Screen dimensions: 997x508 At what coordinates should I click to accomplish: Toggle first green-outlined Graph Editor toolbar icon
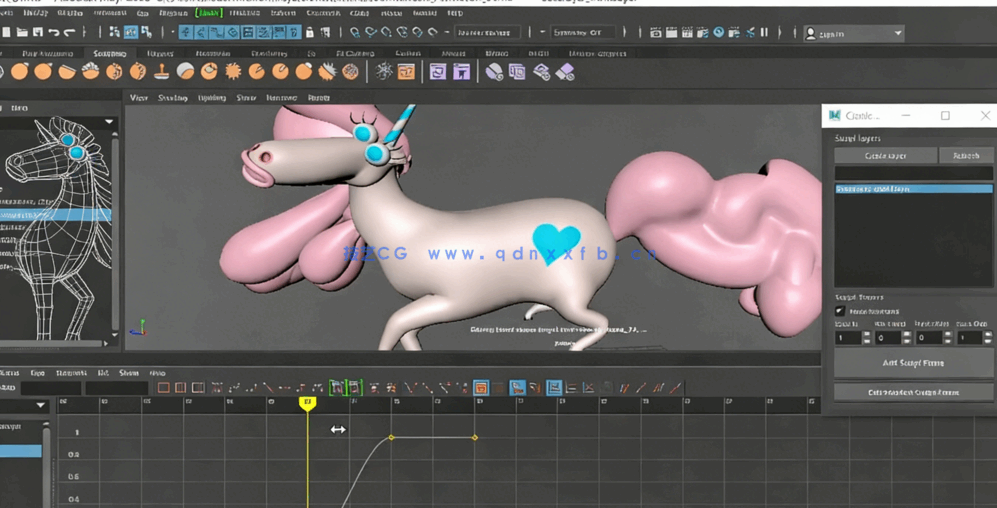point(337,388)
